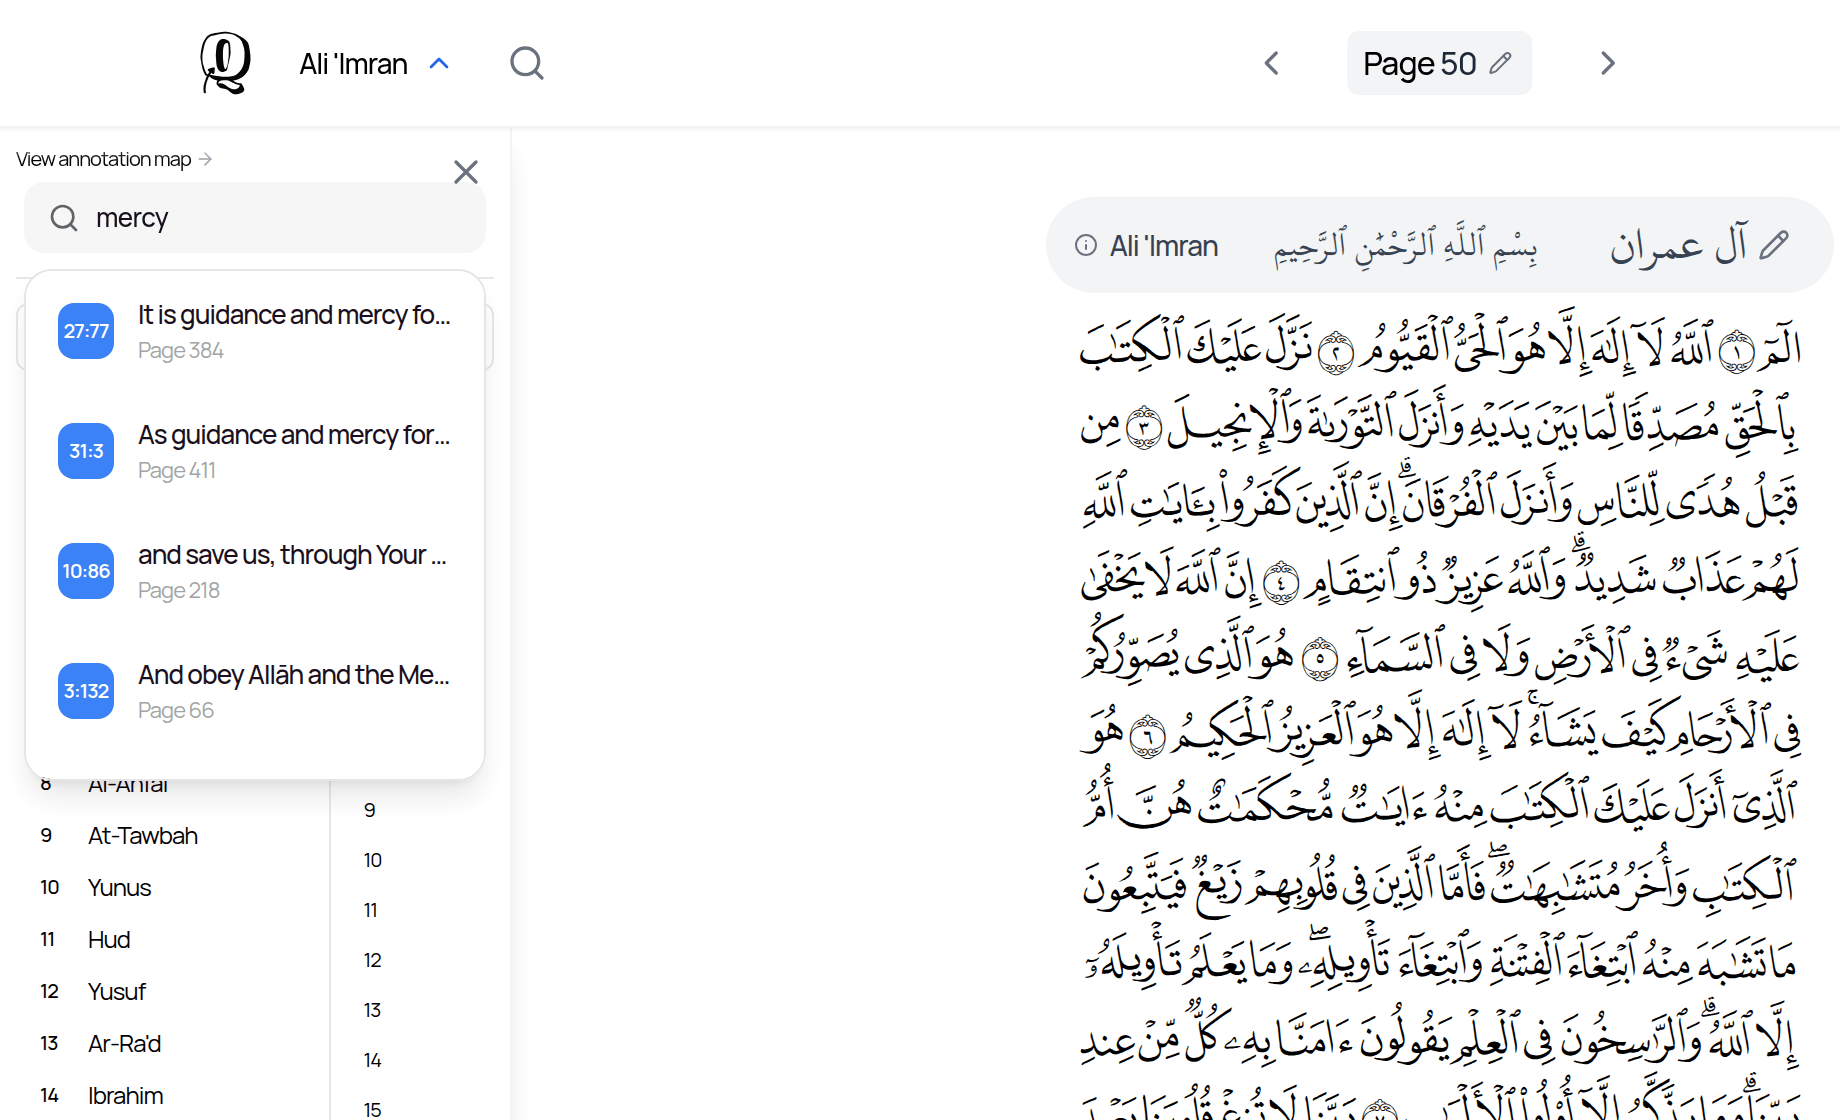Screen dimensions: 1840x1120
Task: Close the search side panel
Action: pos(466,172)
